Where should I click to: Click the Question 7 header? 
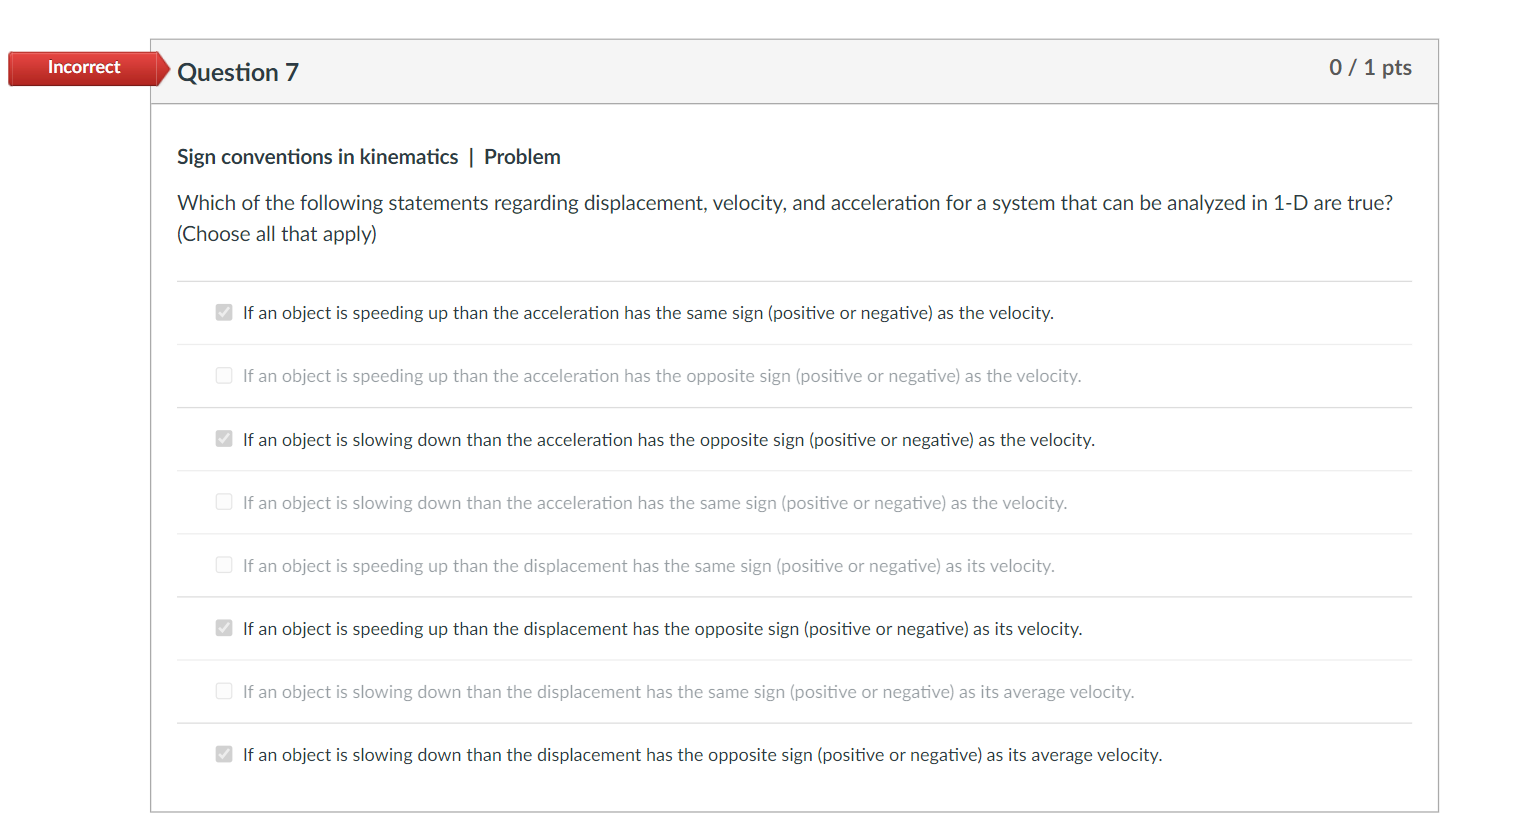237,71
